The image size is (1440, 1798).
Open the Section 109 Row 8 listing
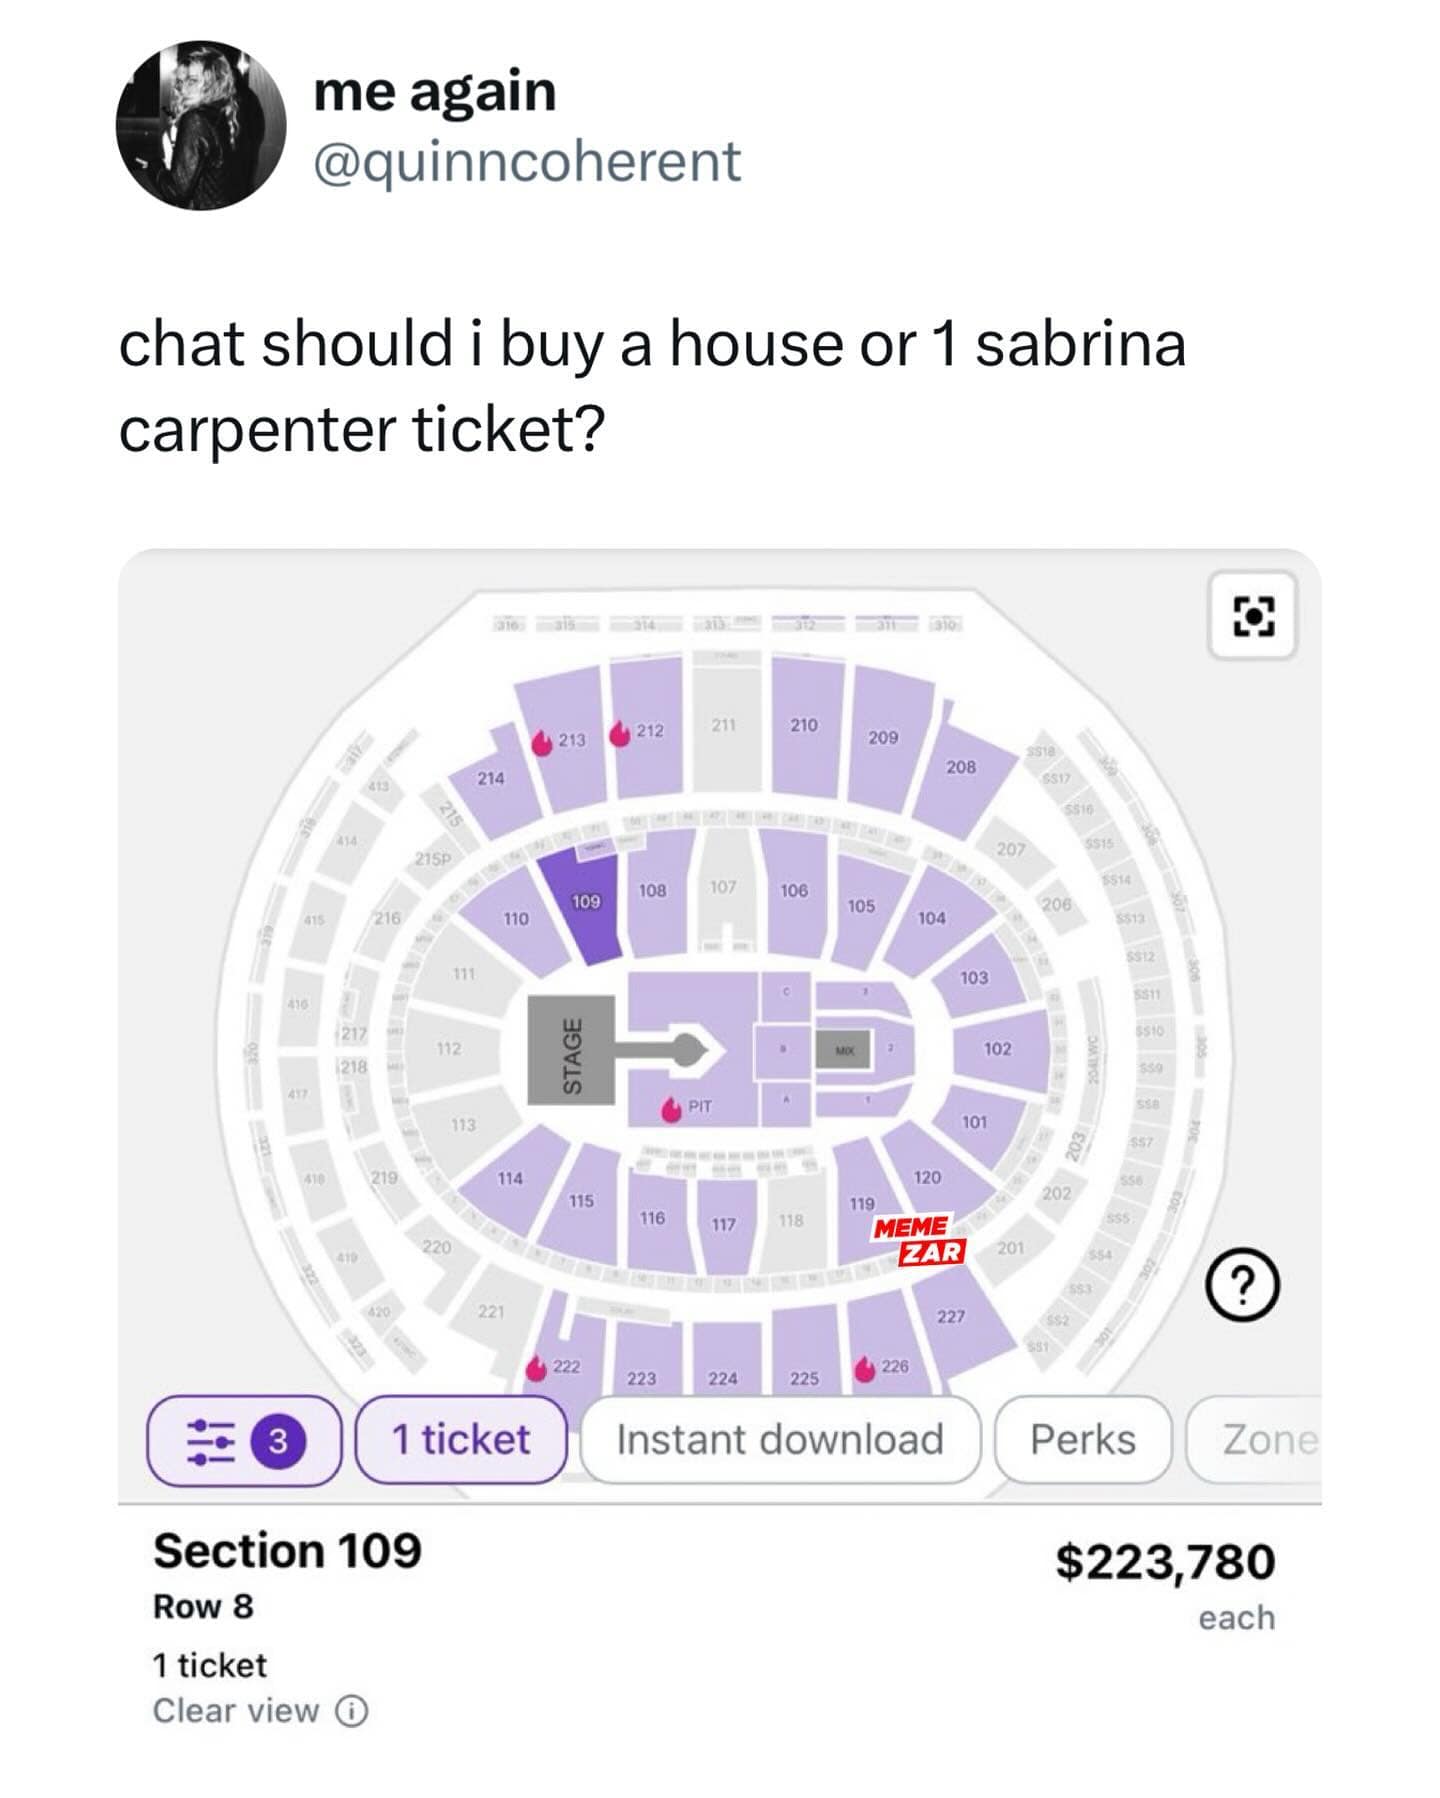tap(288, 1552)
